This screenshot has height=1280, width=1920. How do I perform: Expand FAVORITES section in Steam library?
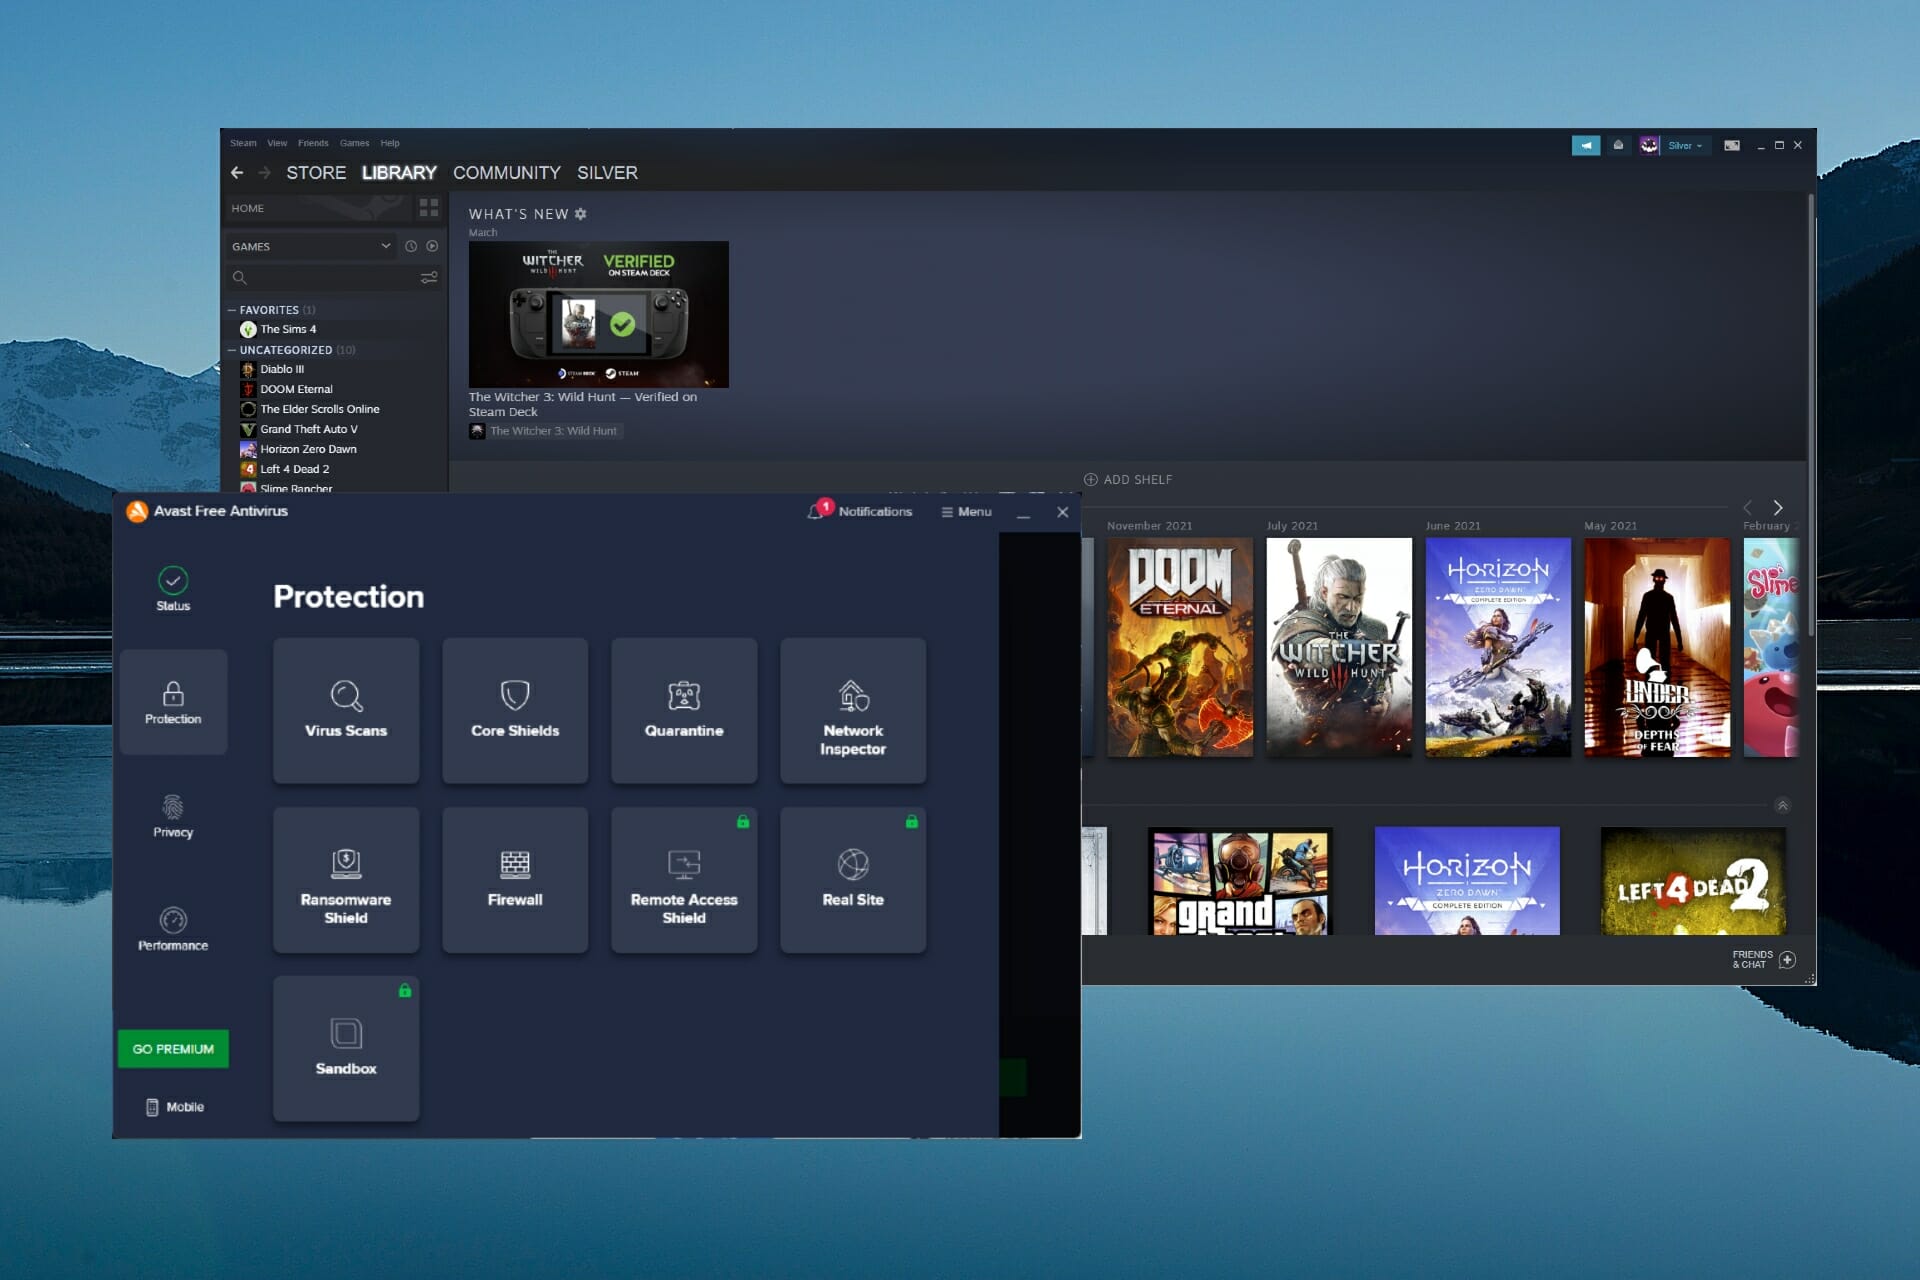click(x=233, y=309)
